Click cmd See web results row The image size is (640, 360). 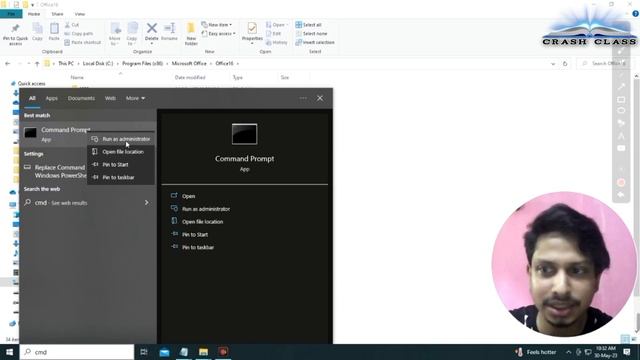(82, 202)
